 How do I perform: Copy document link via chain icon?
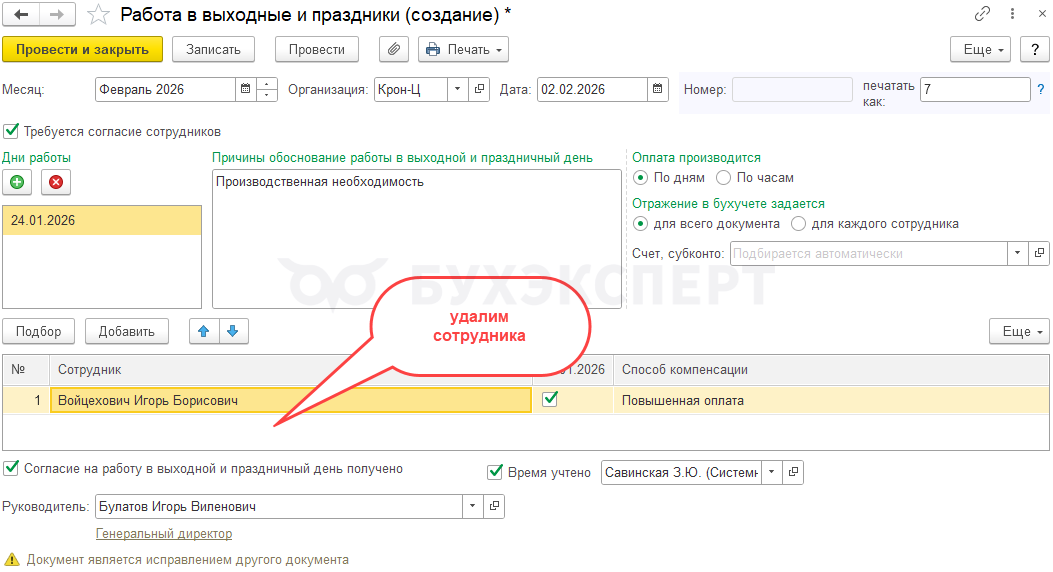click(982, 13)
